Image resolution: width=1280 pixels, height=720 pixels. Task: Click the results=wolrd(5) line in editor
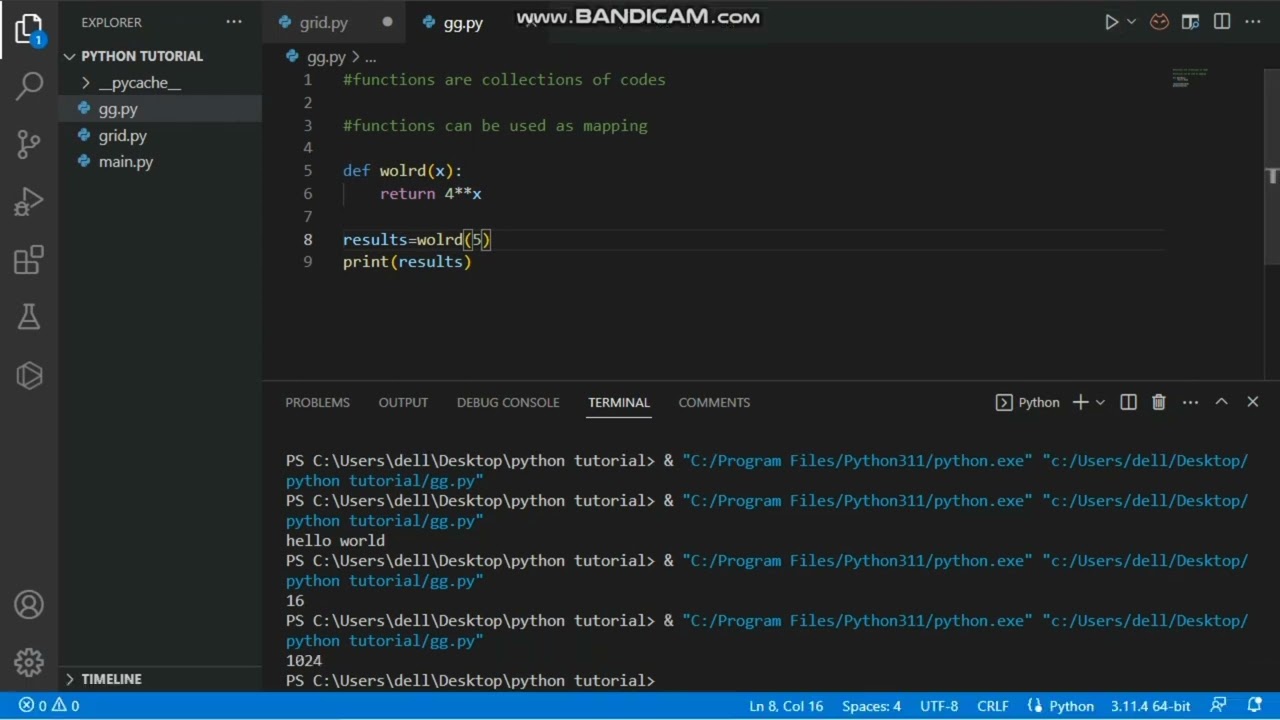tap(417, 240)
